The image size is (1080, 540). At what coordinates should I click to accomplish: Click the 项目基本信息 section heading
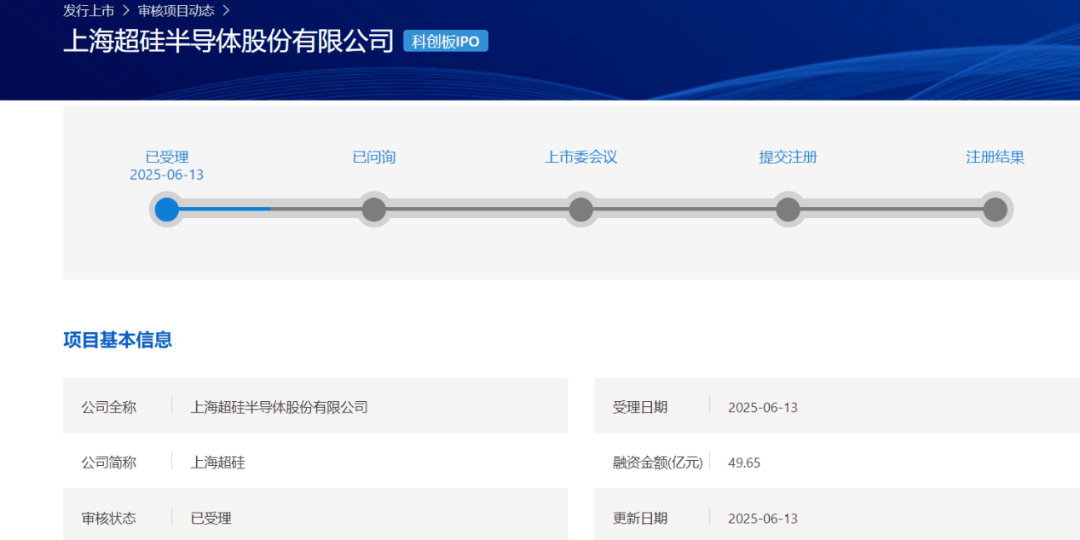(x=118, y=340)
